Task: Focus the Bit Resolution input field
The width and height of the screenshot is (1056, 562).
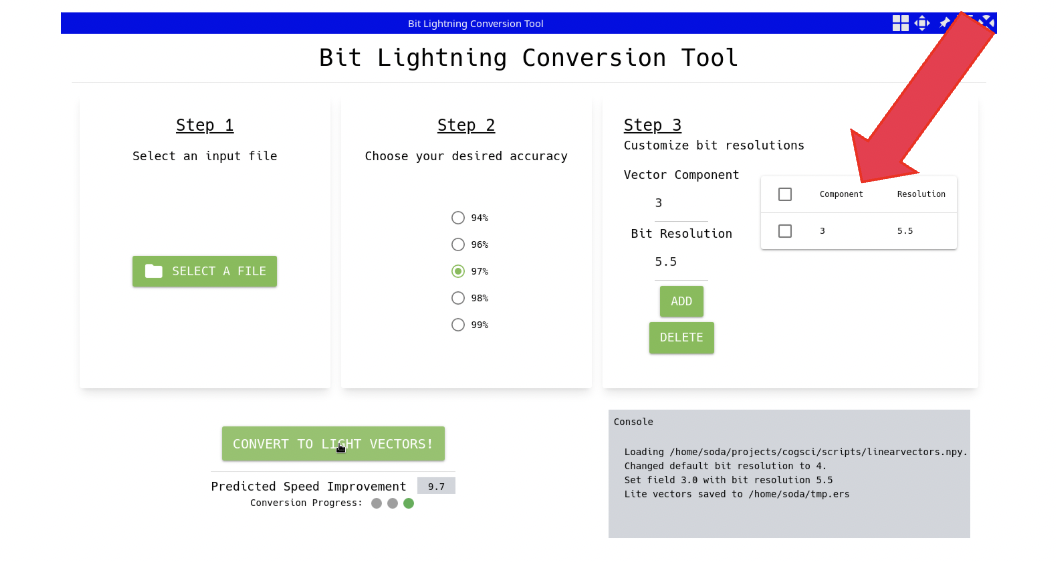Action: [681, 262]
